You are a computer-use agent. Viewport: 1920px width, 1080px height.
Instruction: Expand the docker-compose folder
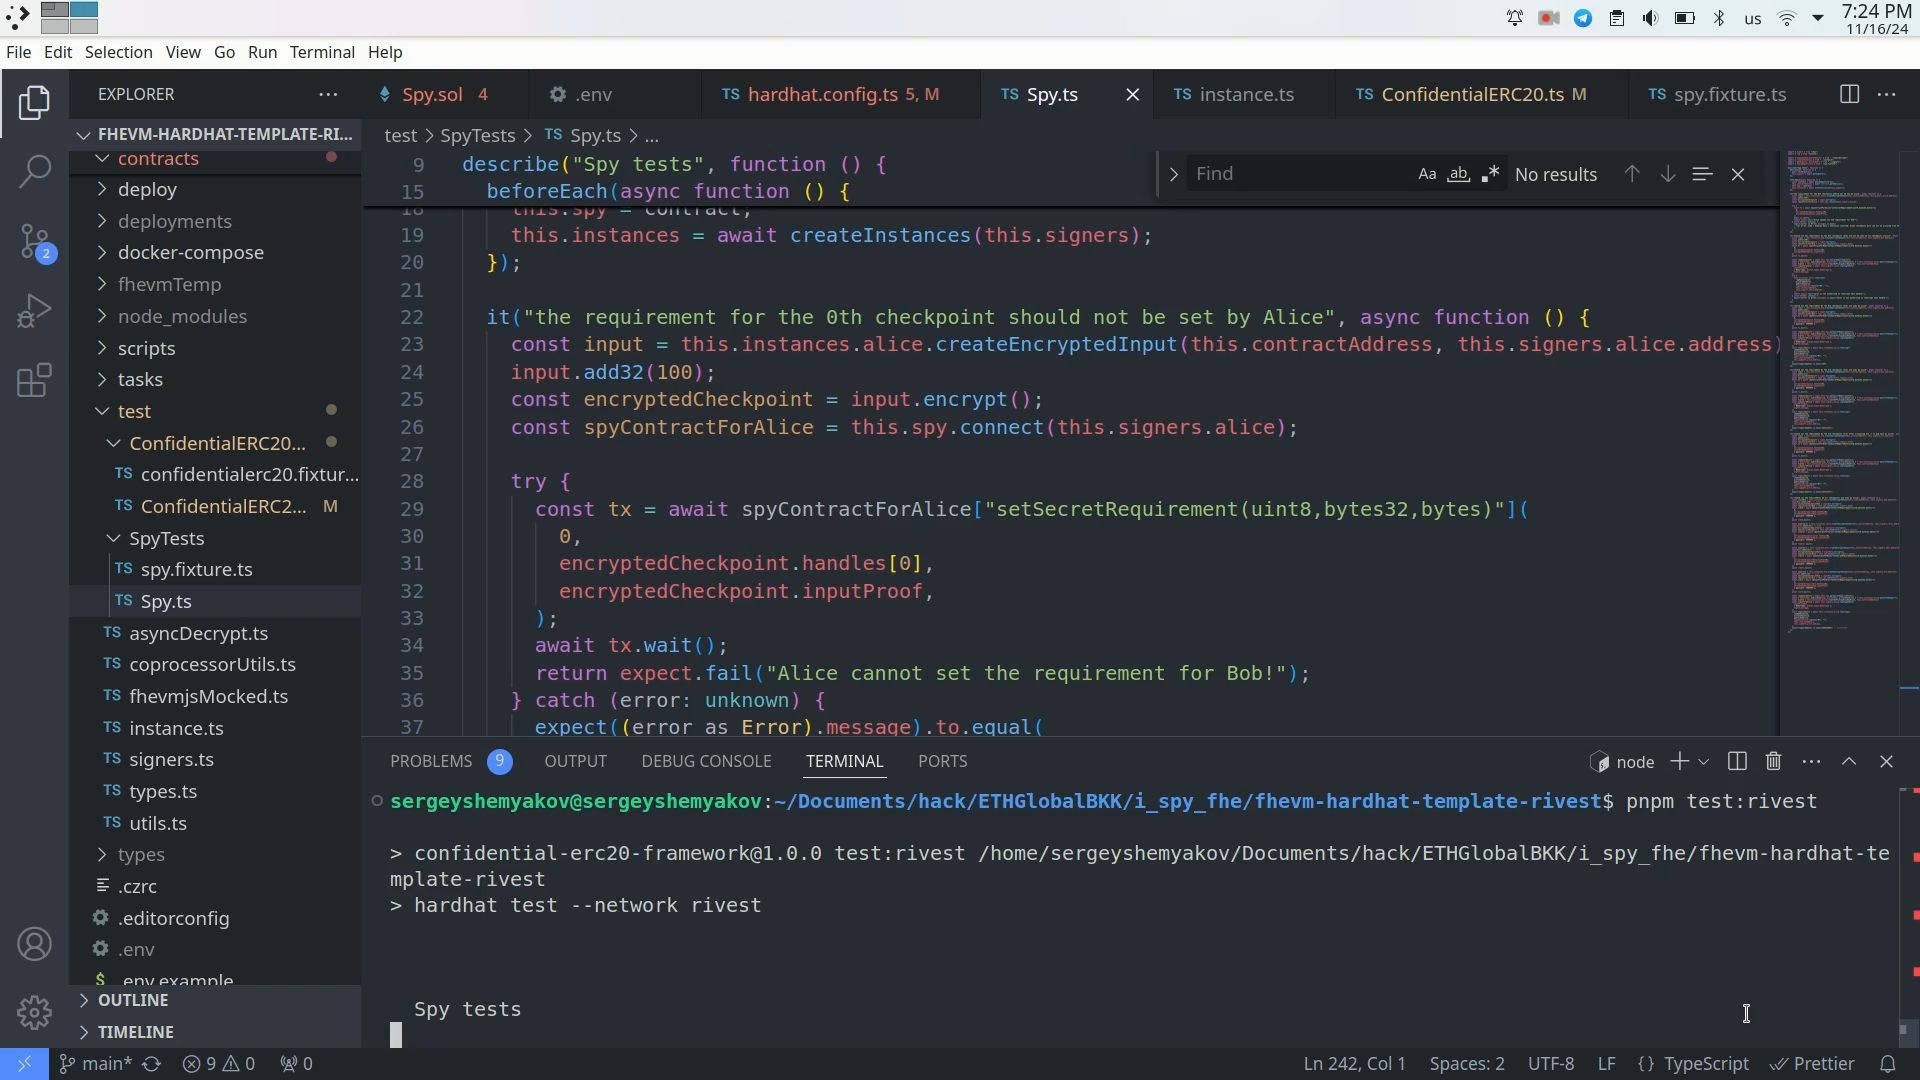(190, 253)
